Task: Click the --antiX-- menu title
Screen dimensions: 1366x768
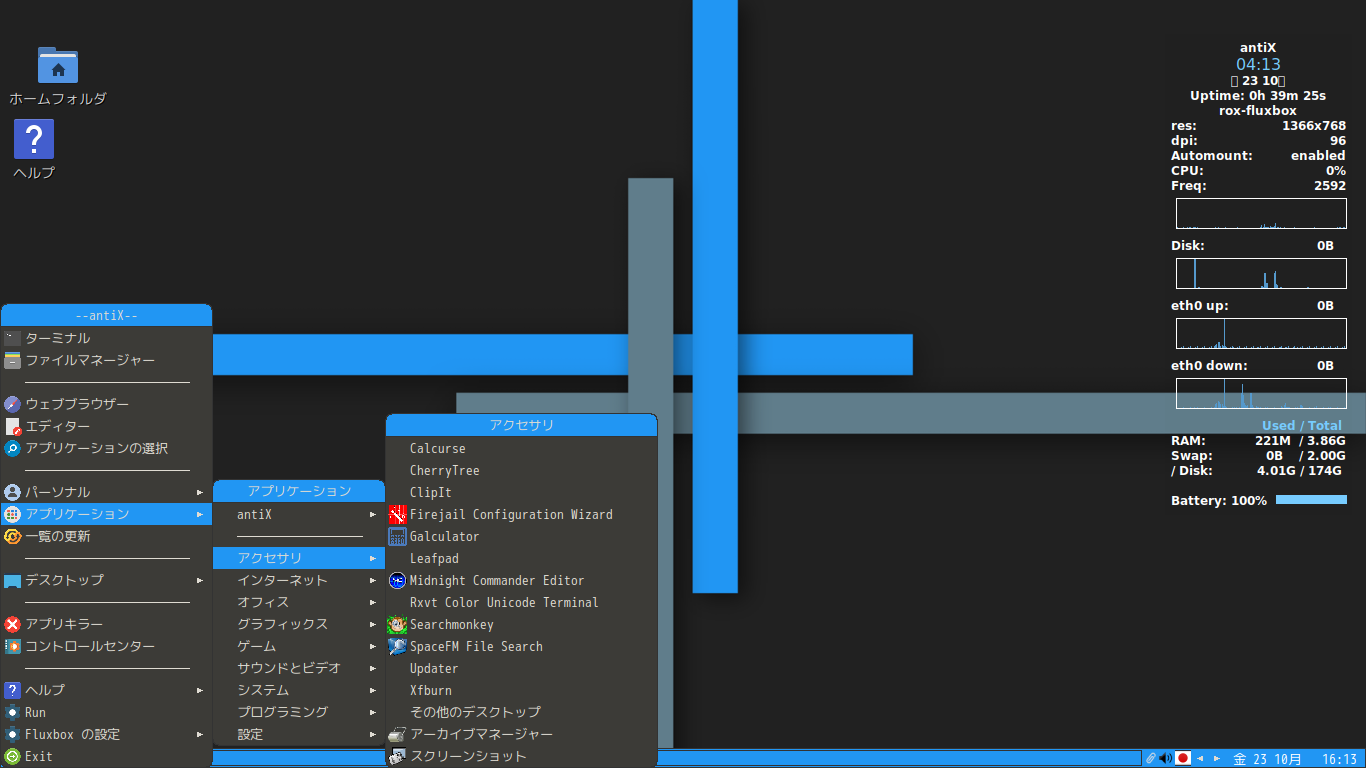Action: [106, 315]
